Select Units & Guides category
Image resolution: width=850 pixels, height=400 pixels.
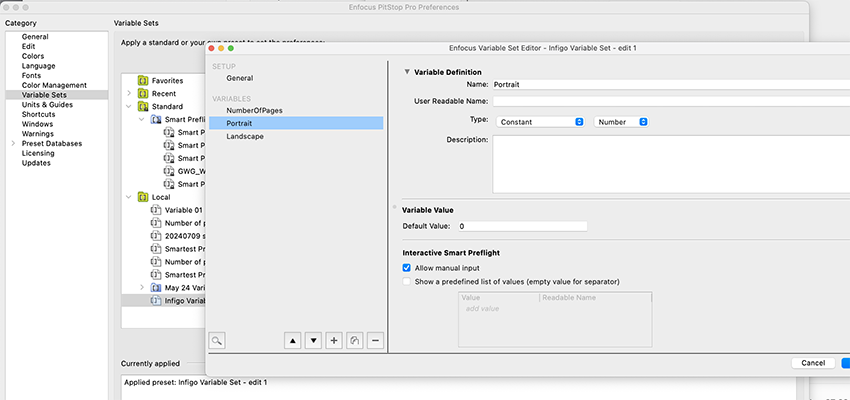47,105
